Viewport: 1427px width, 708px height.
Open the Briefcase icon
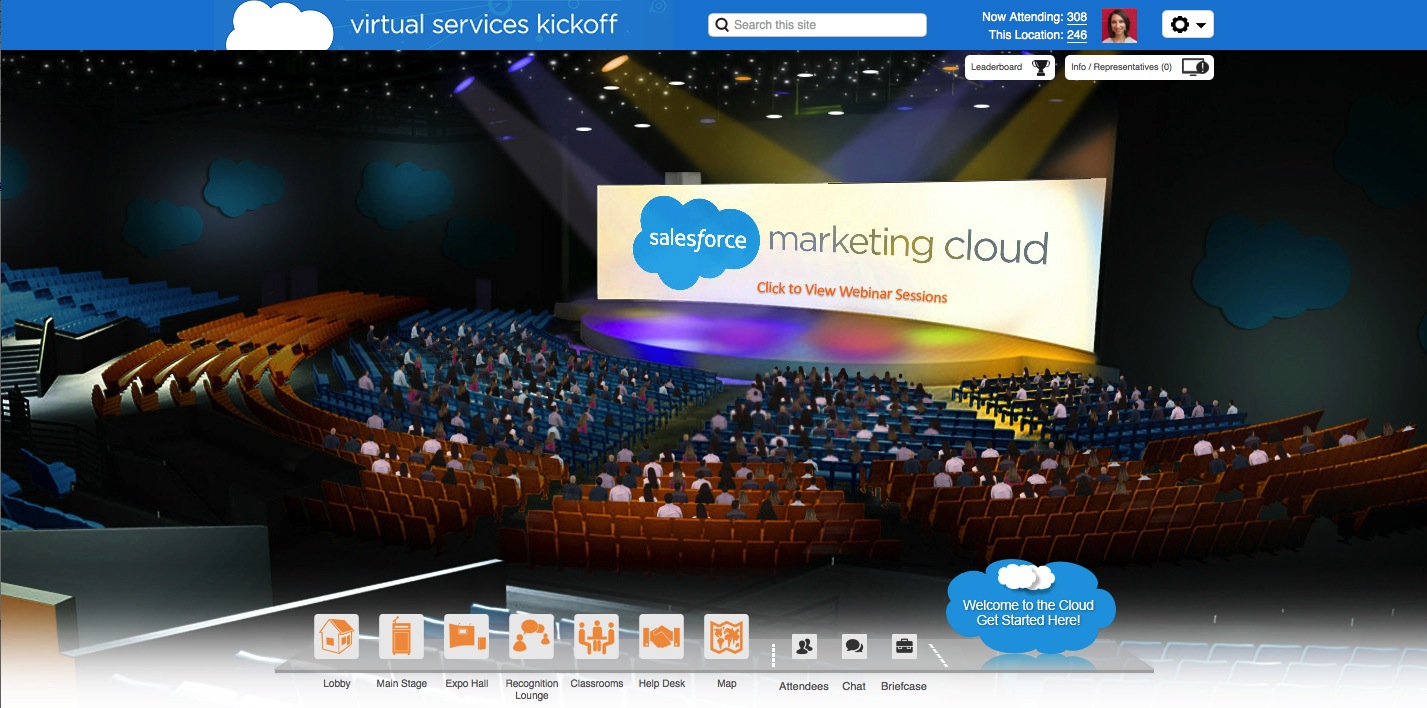[904, 647]
